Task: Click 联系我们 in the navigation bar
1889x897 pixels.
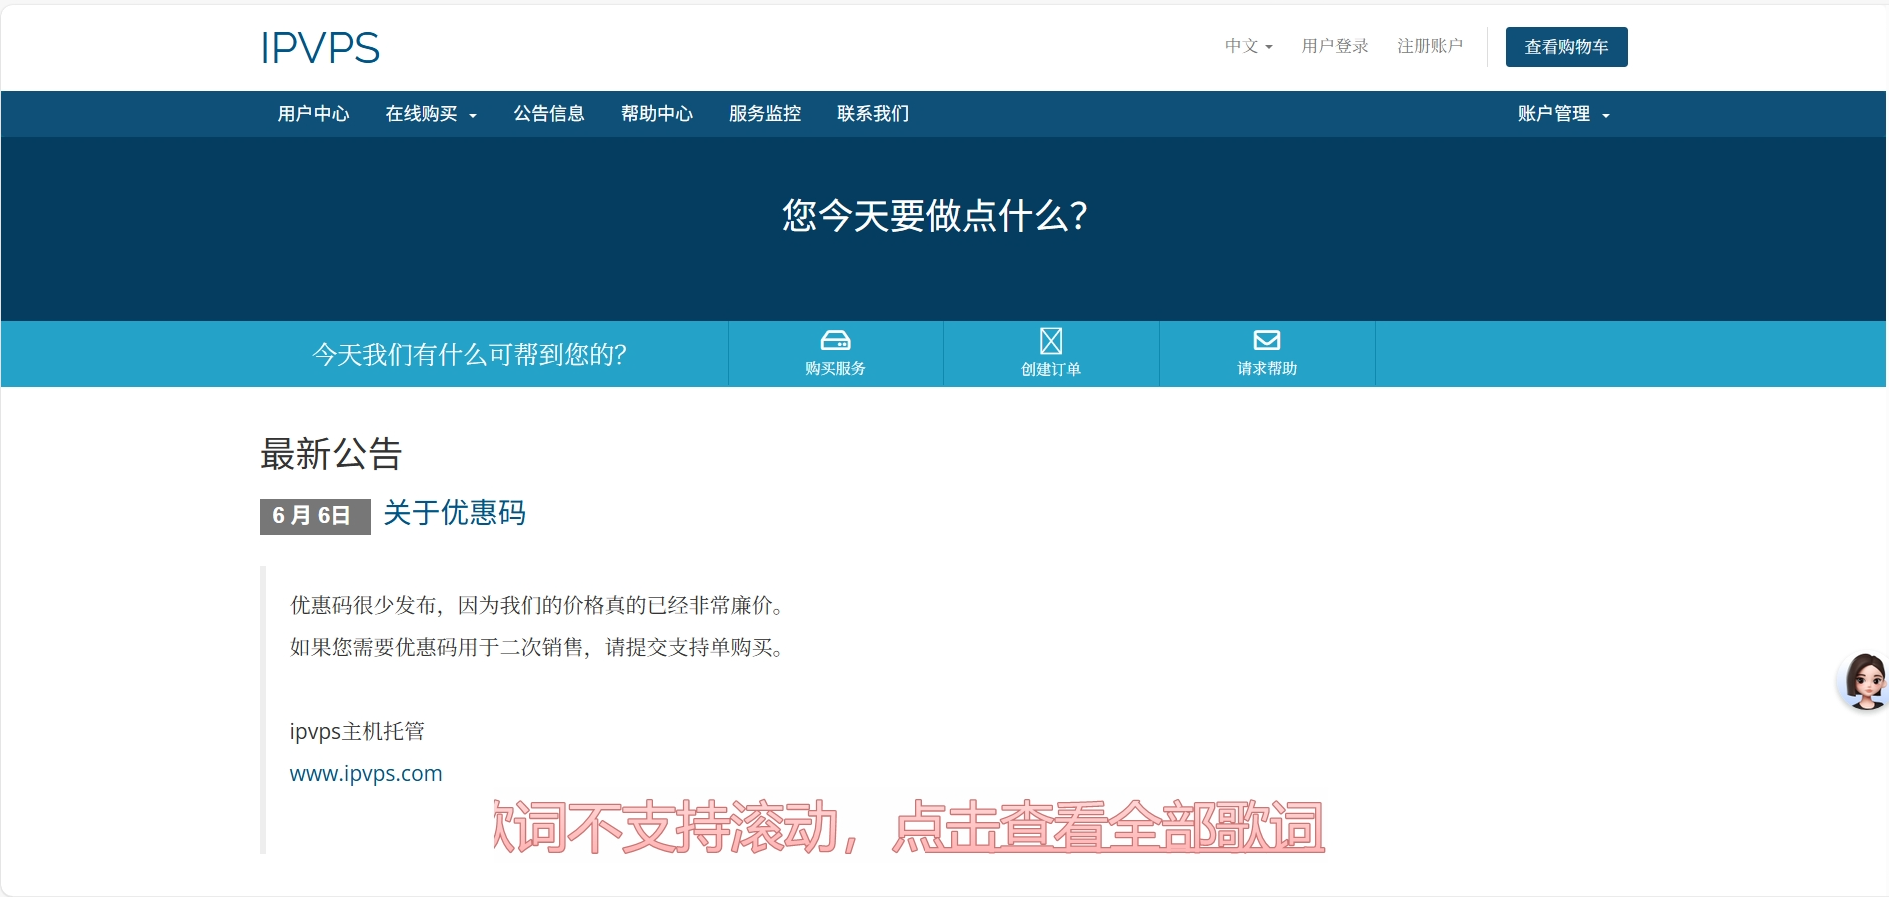Action: tap(872, 114)
